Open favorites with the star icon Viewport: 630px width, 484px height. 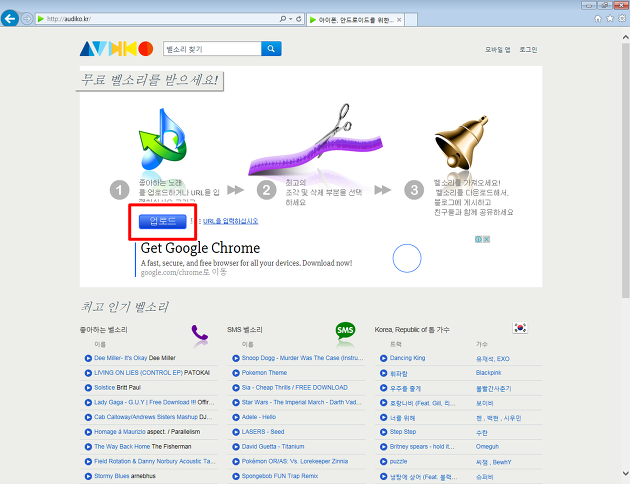(610, 18)
